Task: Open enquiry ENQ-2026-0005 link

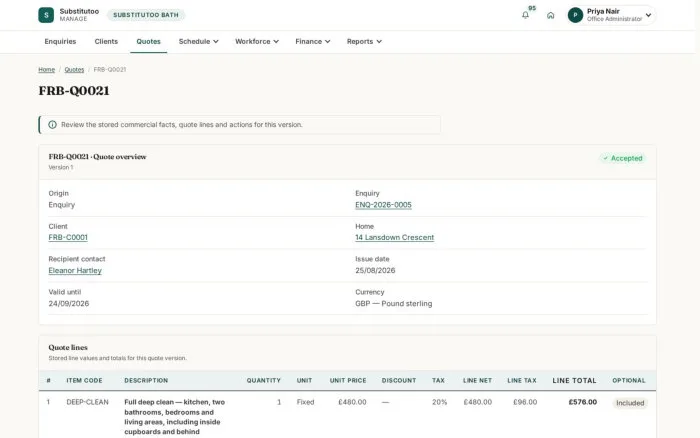Action: pyautogui.click(x=383, y=205)
